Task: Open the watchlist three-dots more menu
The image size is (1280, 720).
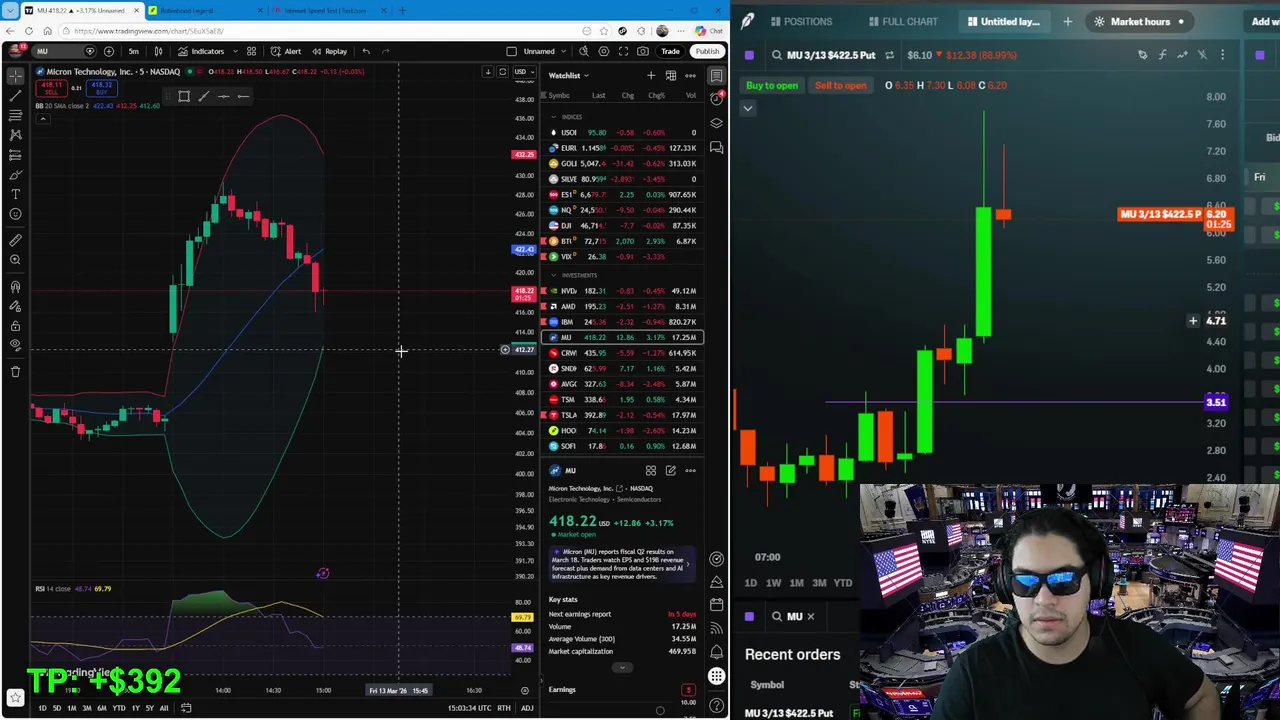Action: click(x=690, y=75)
